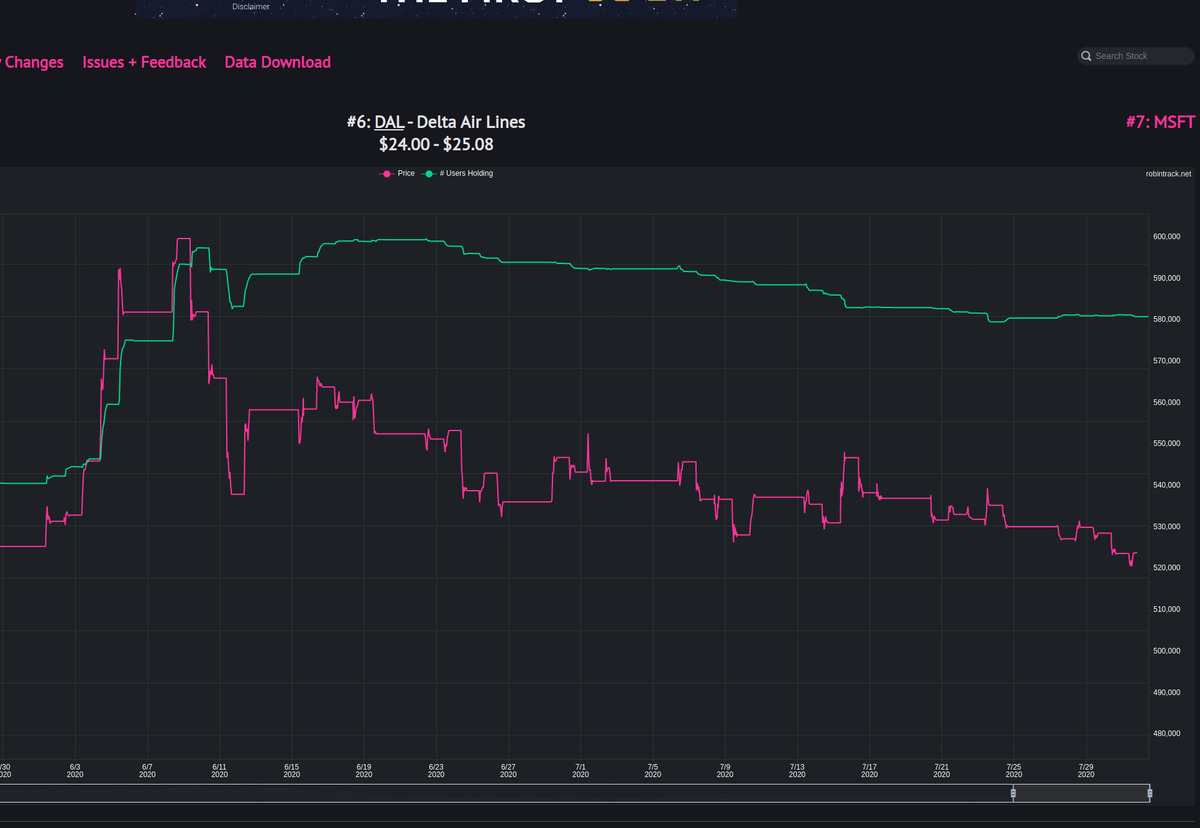Click the 7/17 2020 date axis label
1200x828 pixels.
click(869, 770)
